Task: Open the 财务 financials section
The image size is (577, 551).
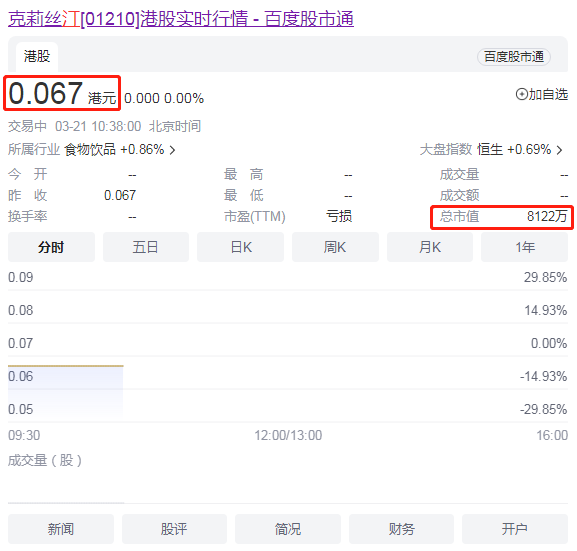Action: [401, 529]
